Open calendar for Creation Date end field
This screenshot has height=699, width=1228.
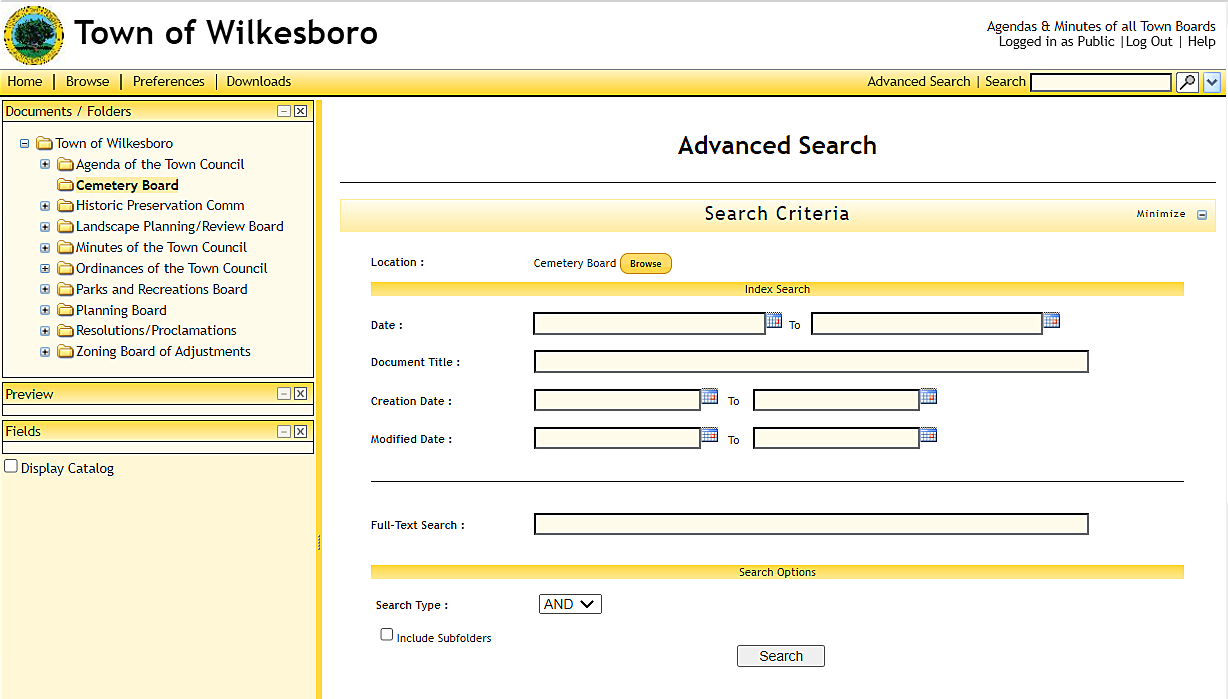pos(928,396)
